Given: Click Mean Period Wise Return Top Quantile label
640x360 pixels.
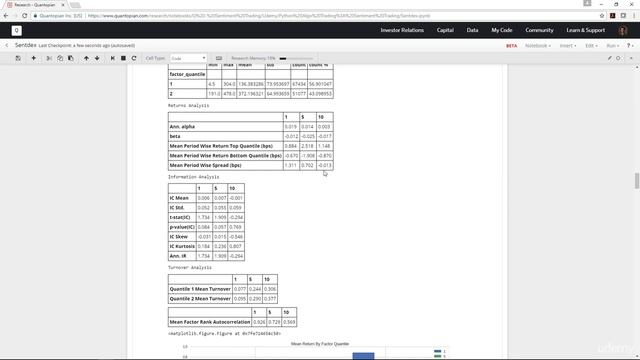Looking at the screenshot, I should [221, 146].
